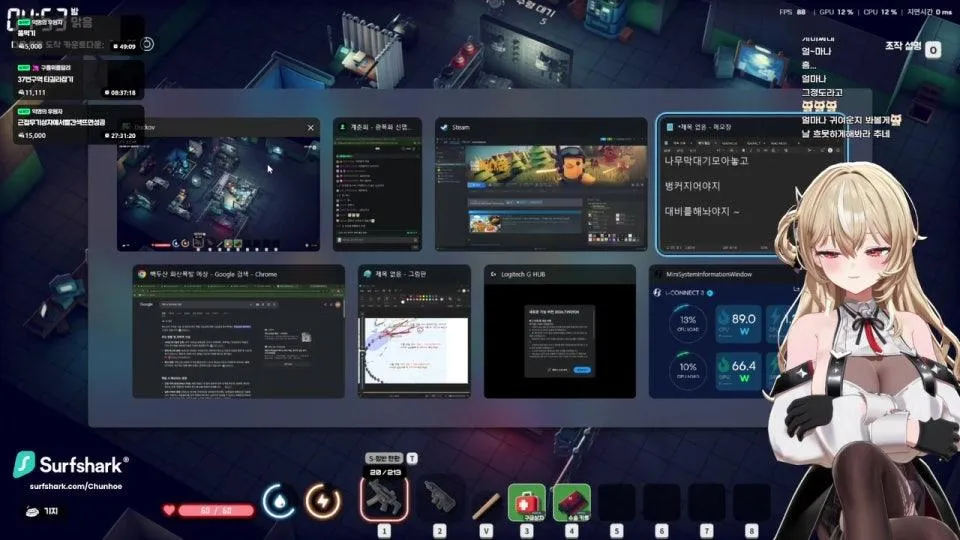Open the Chrome 백두산 화산폭발 예상 search window
Screen dimensions: 960x540
point(239,331)
